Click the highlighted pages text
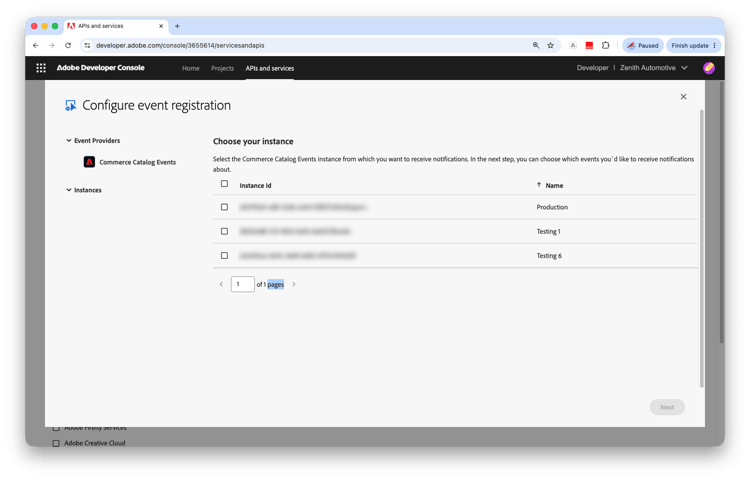Screen dimensions: 750x480 [276, 284]
